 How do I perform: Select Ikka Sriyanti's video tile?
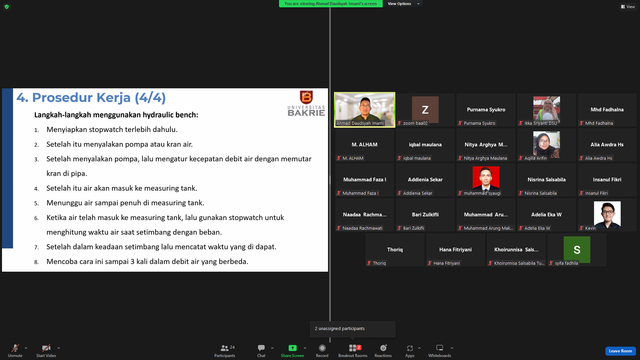pos(546,109)
